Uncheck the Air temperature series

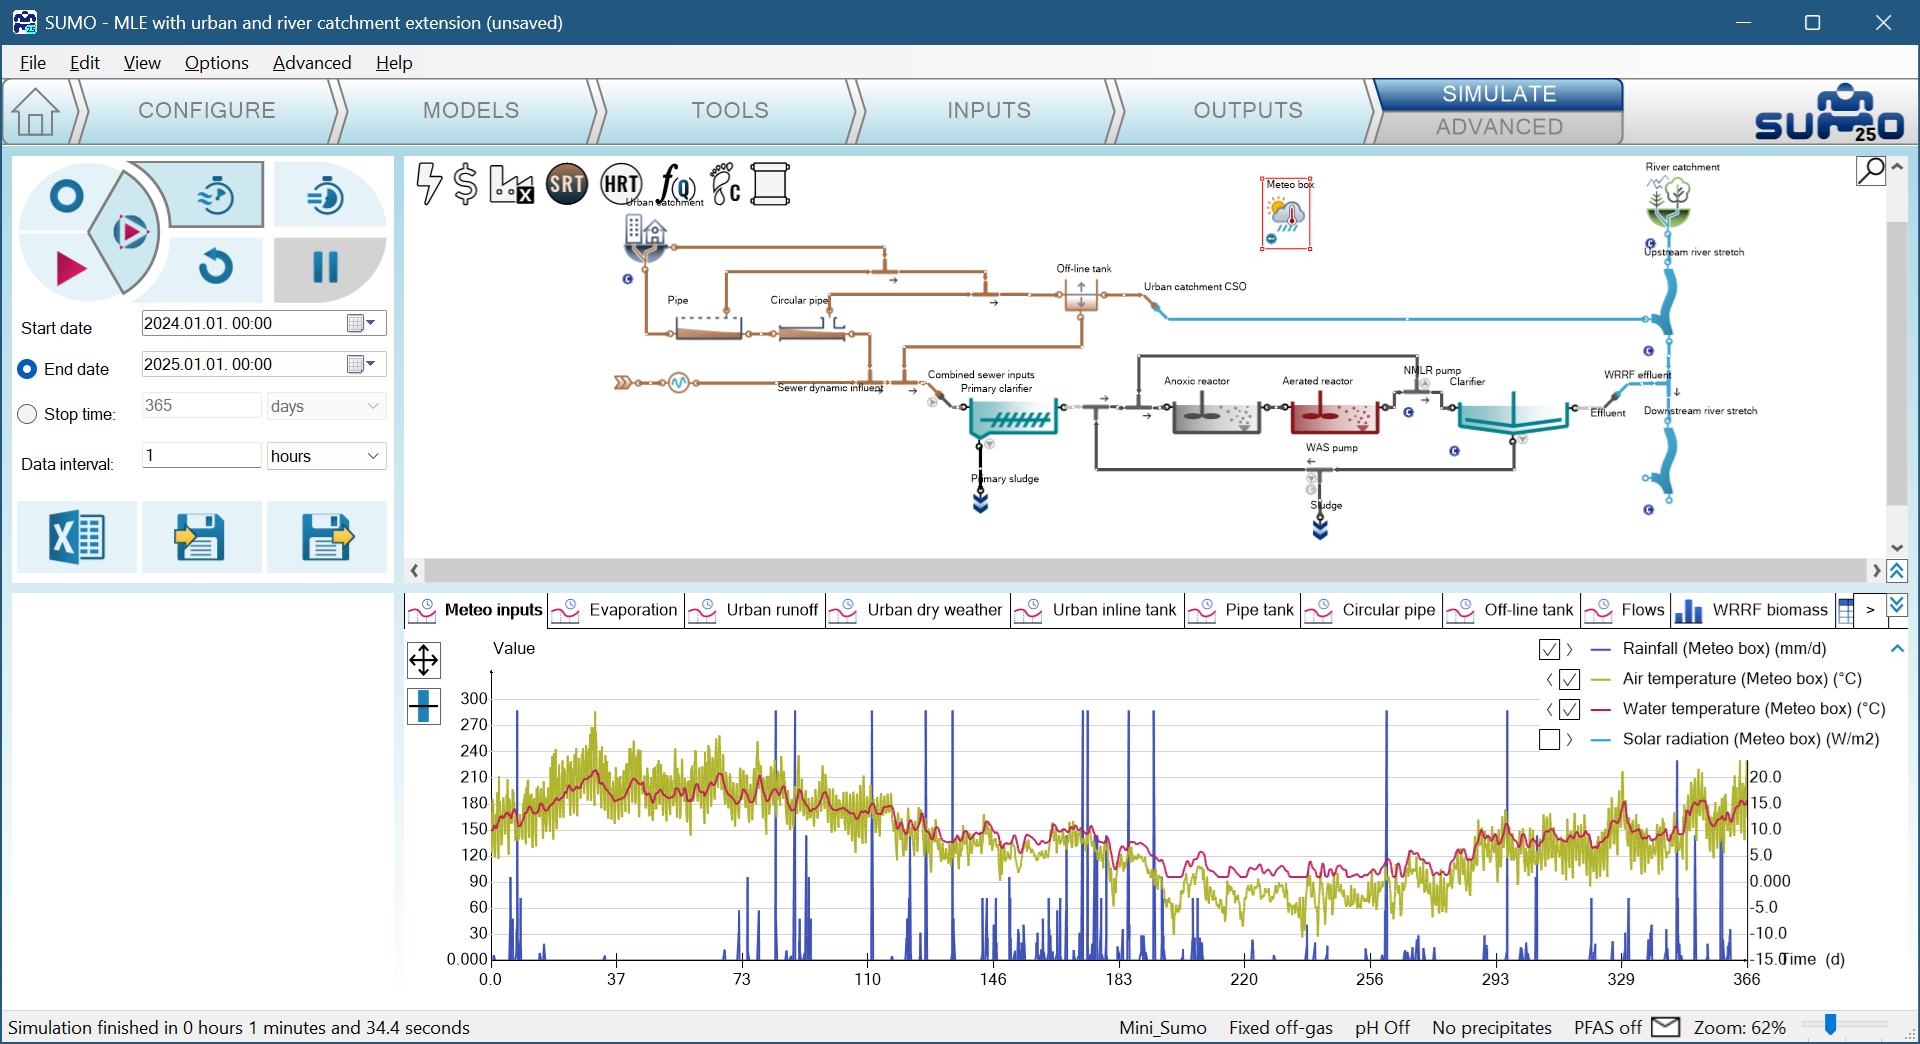coord(1569,679)
